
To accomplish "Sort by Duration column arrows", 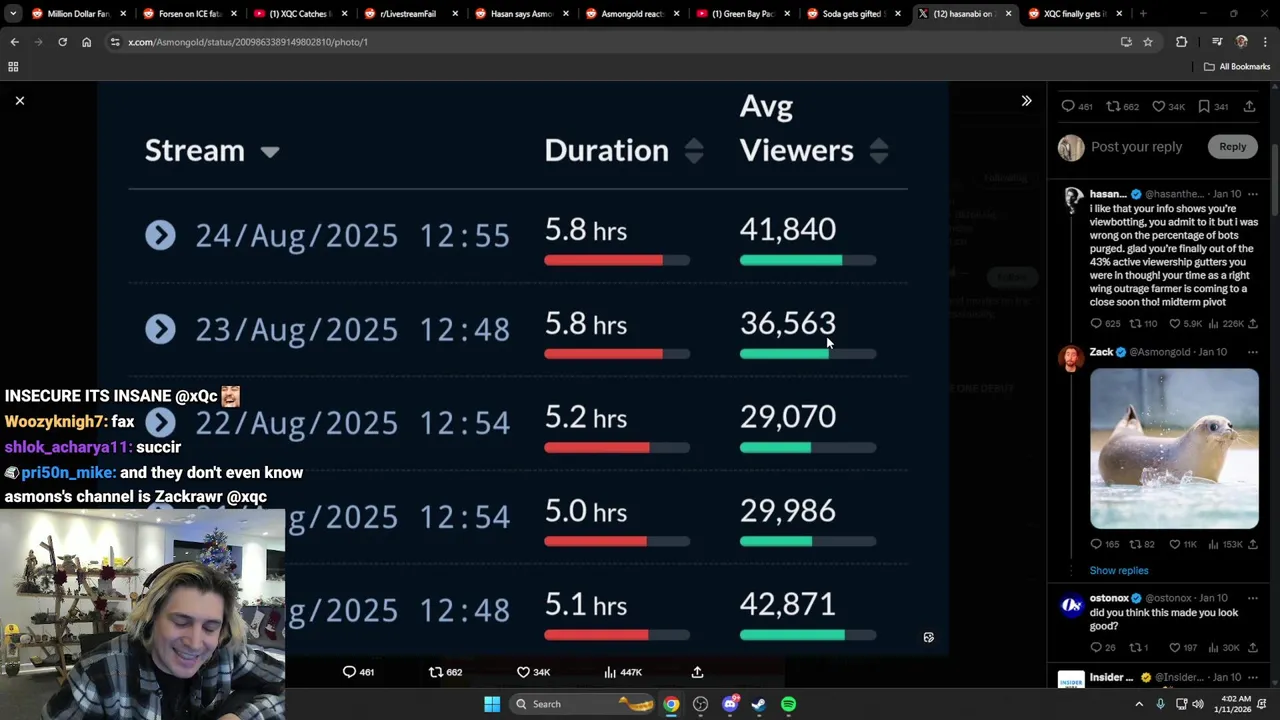I will tap(694, 151).
